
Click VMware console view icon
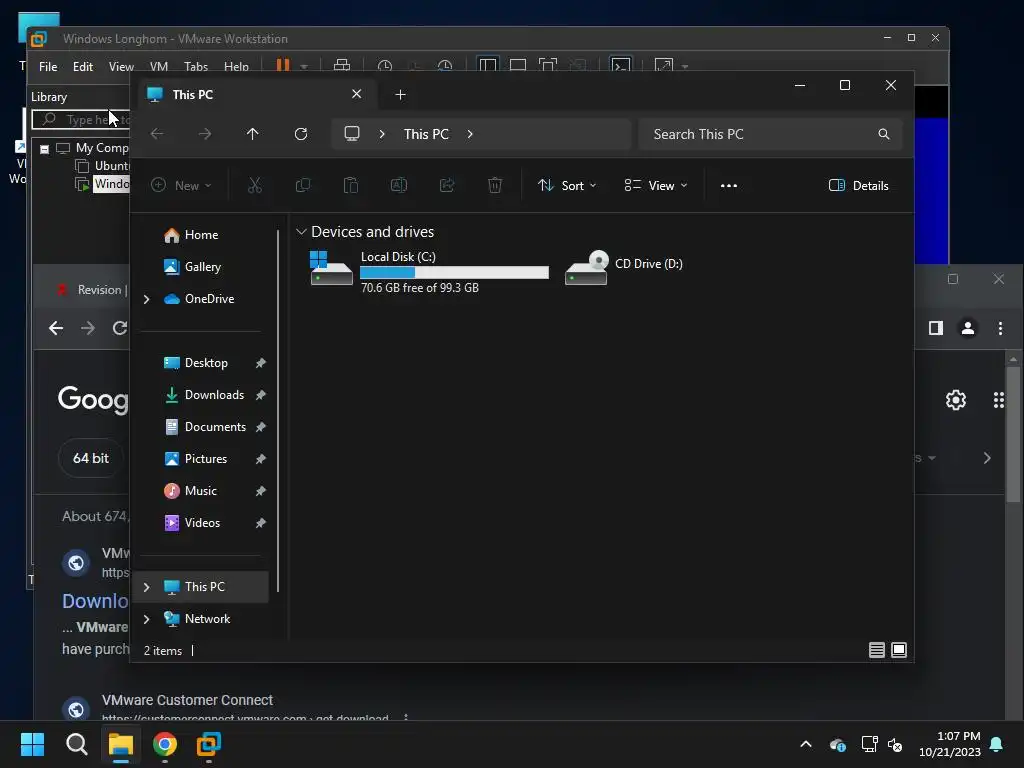click(x=620, y=65)
